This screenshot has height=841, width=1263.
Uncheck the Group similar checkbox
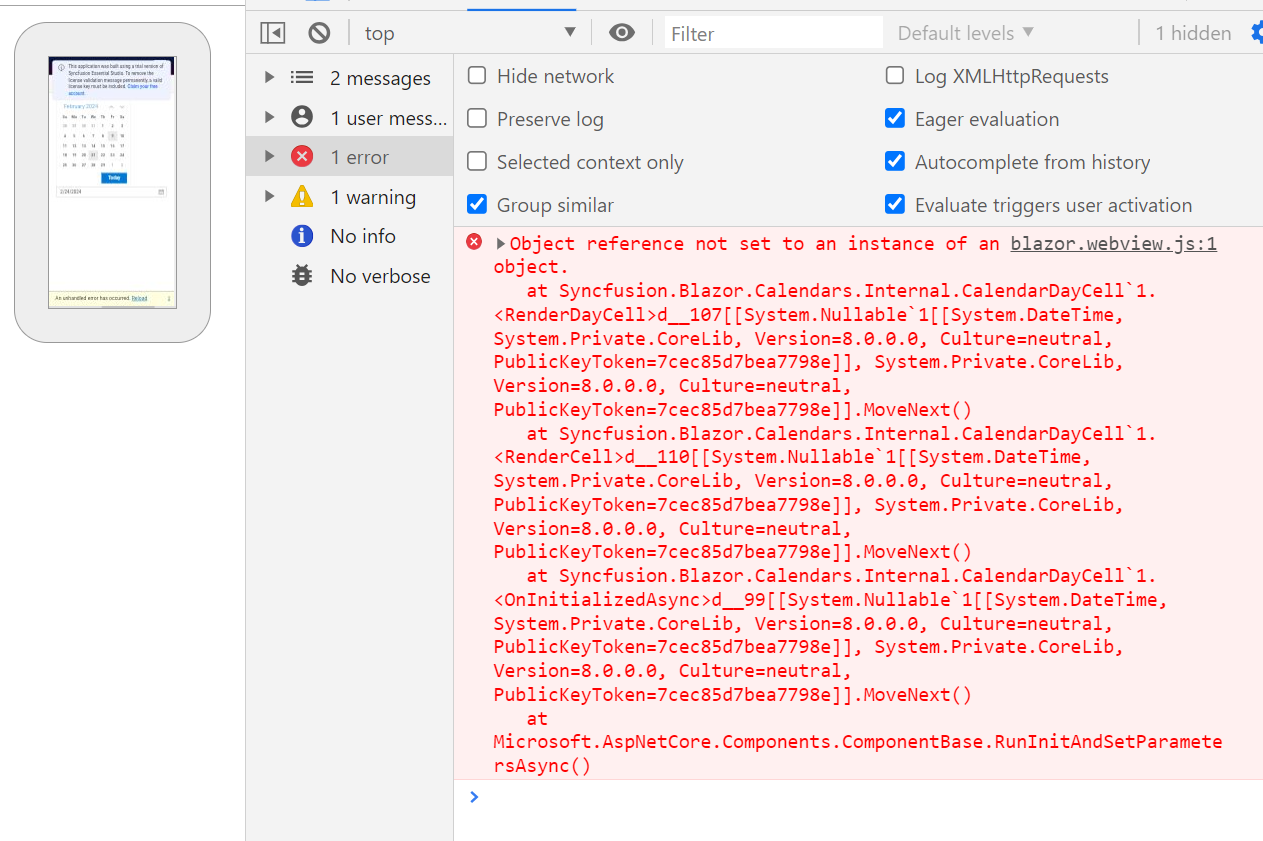point(478,205)
